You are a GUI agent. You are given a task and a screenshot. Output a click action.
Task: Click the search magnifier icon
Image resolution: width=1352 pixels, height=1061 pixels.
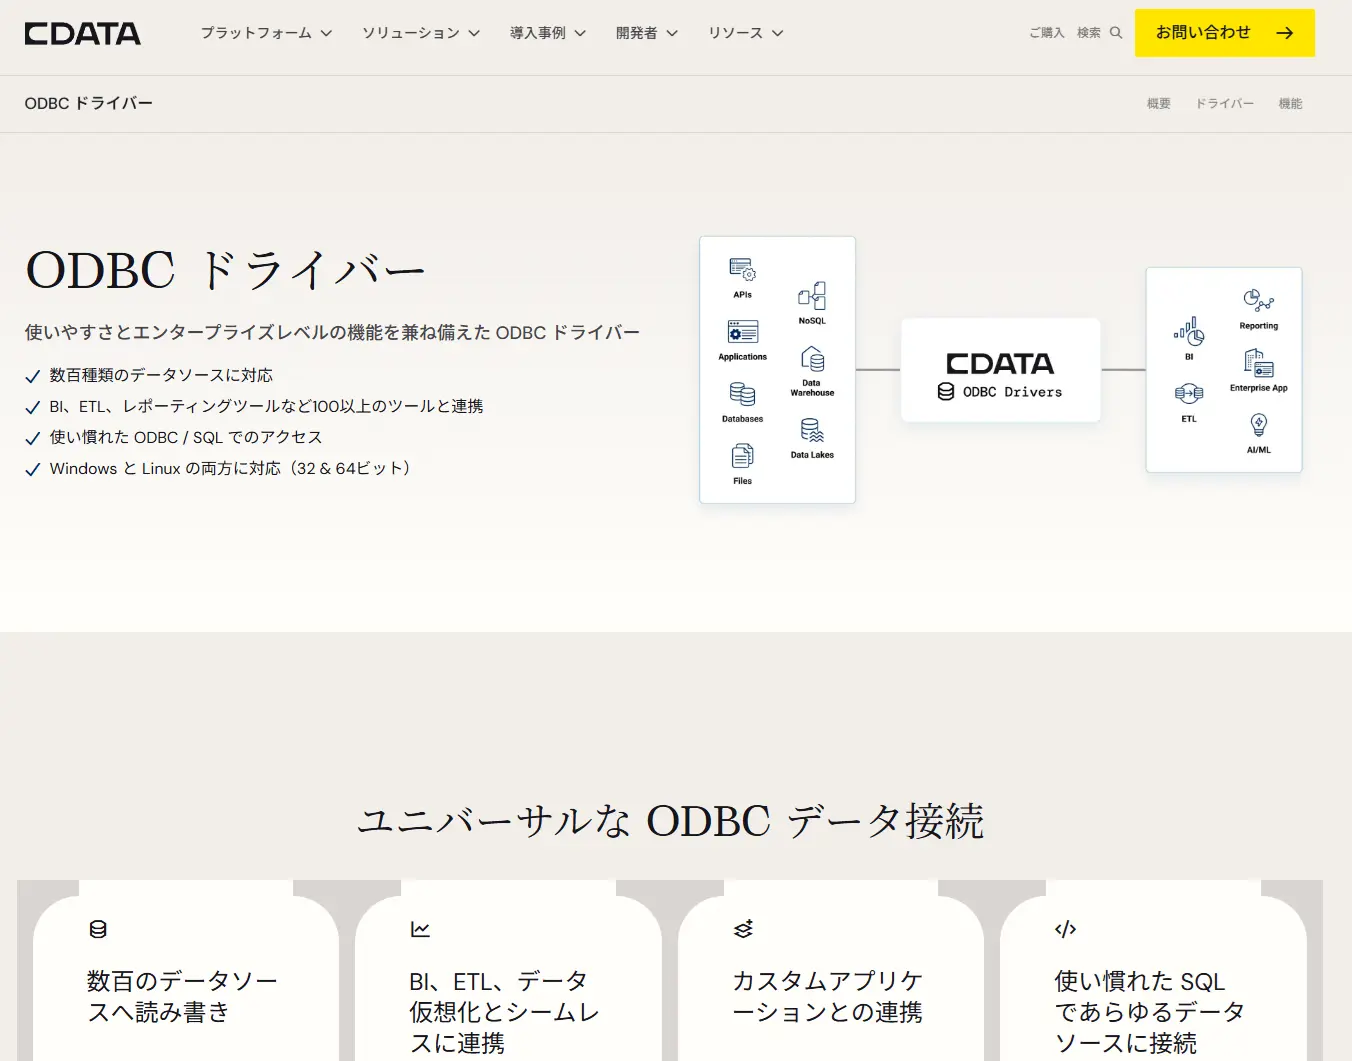(x=1116, y=33)
